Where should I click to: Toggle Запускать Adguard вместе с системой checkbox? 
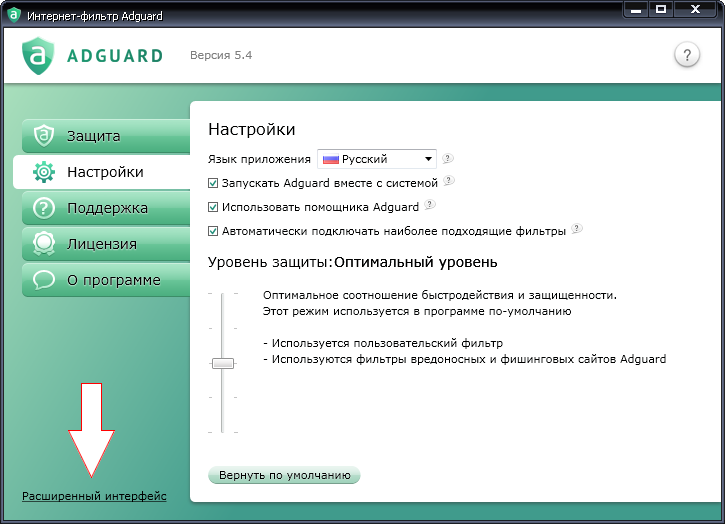tap(213, 183)
